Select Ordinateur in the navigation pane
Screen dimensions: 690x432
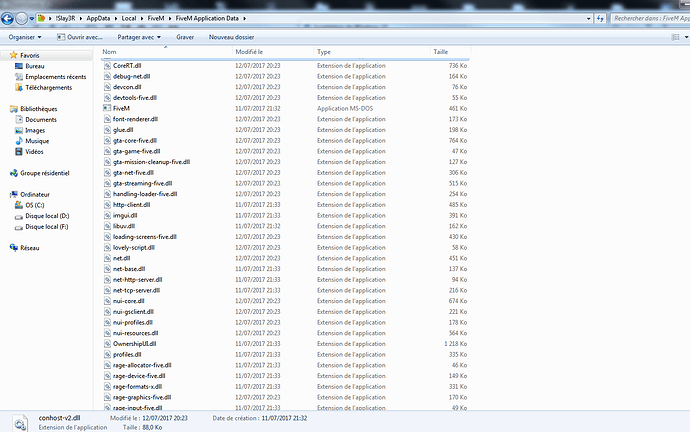coord(35,194)
